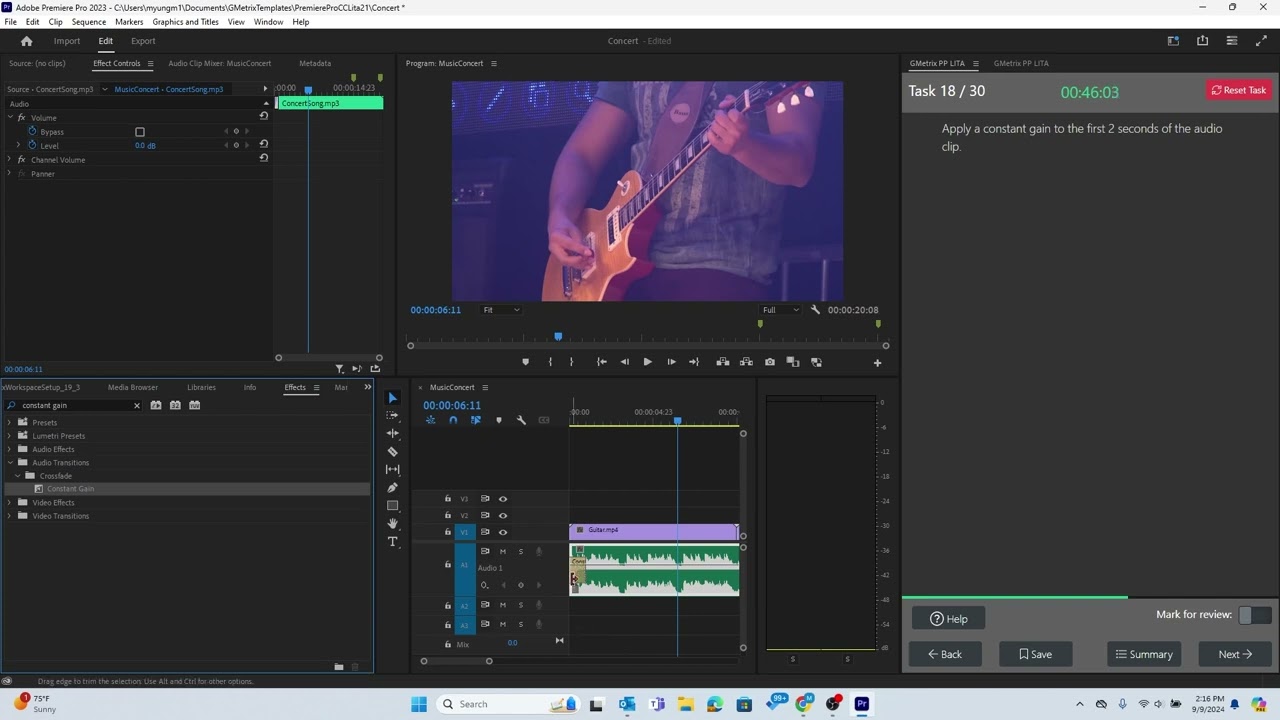This screenshot has width=1280, height=720.
Task: Open the Sequence menu
Action: [88, 22]
